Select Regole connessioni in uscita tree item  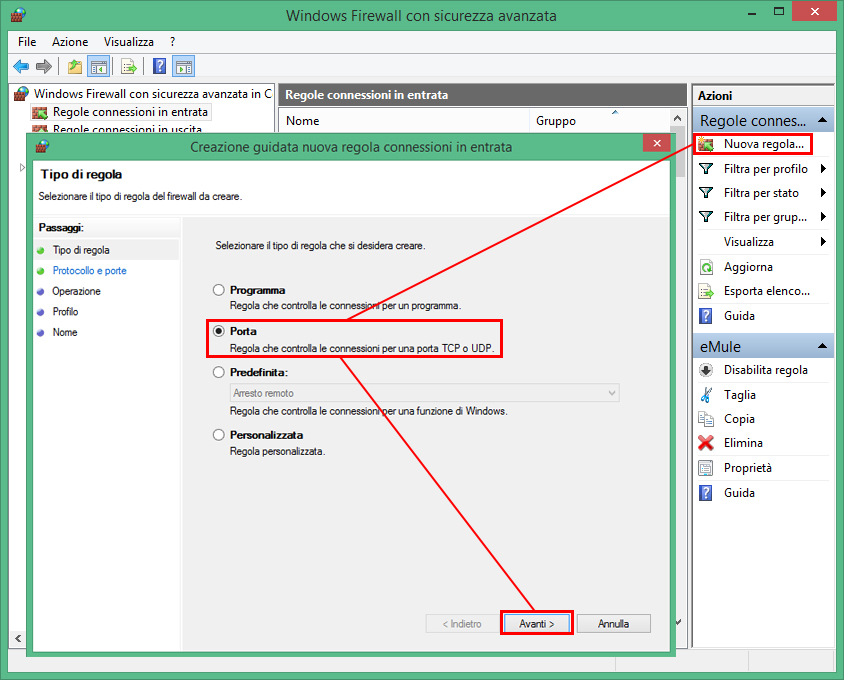(127, 129)
